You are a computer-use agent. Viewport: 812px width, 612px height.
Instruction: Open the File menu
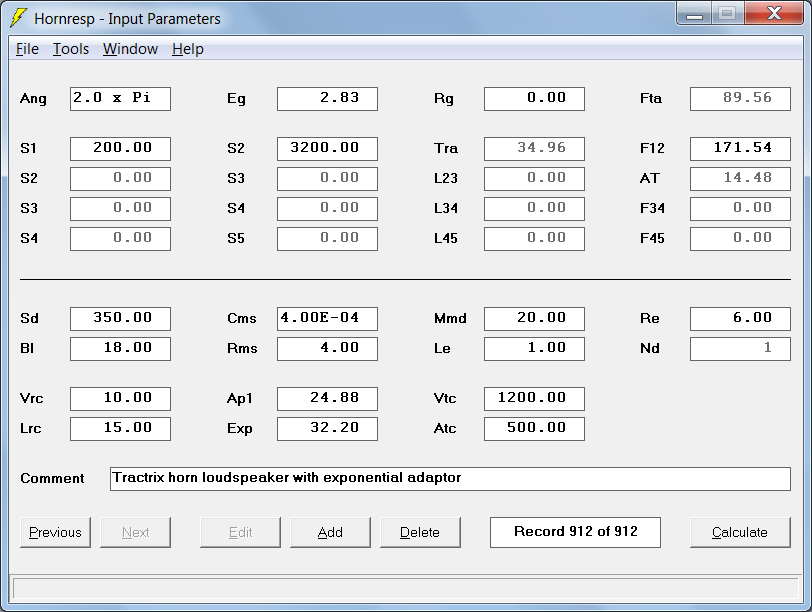[27, 49]
